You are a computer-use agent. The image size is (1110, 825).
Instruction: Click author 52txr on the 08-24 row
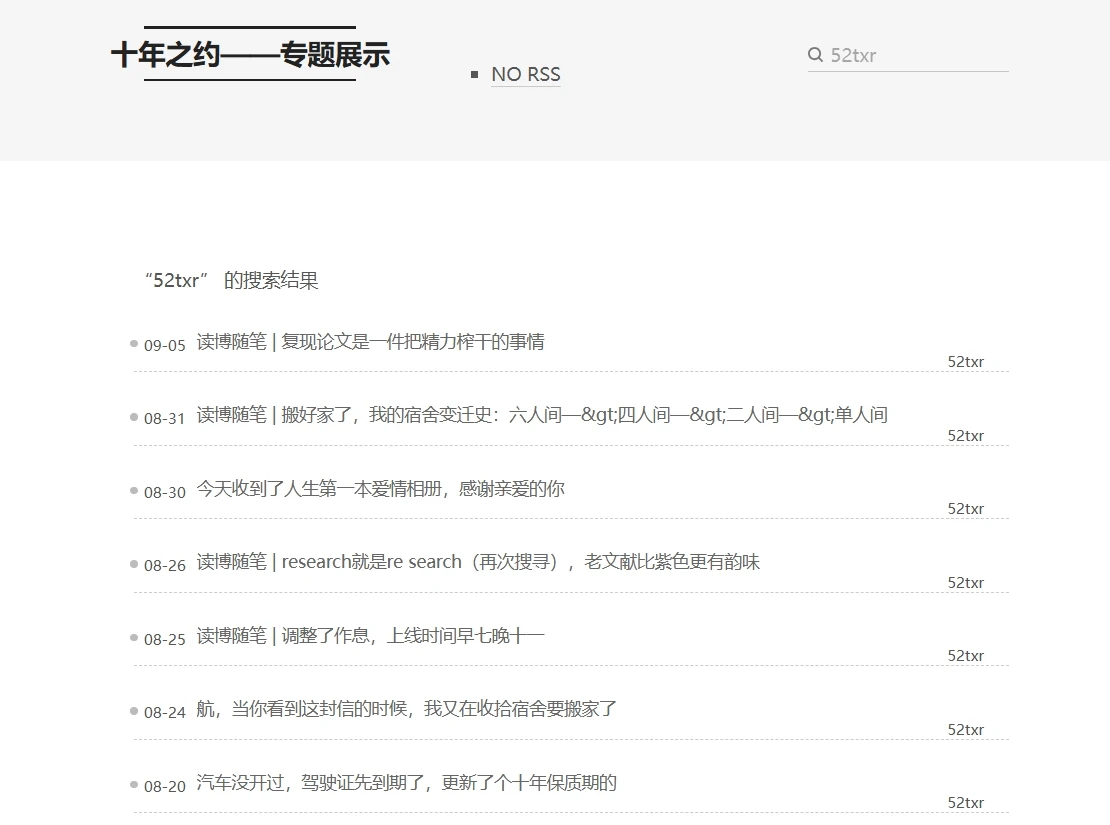[966, 729]
